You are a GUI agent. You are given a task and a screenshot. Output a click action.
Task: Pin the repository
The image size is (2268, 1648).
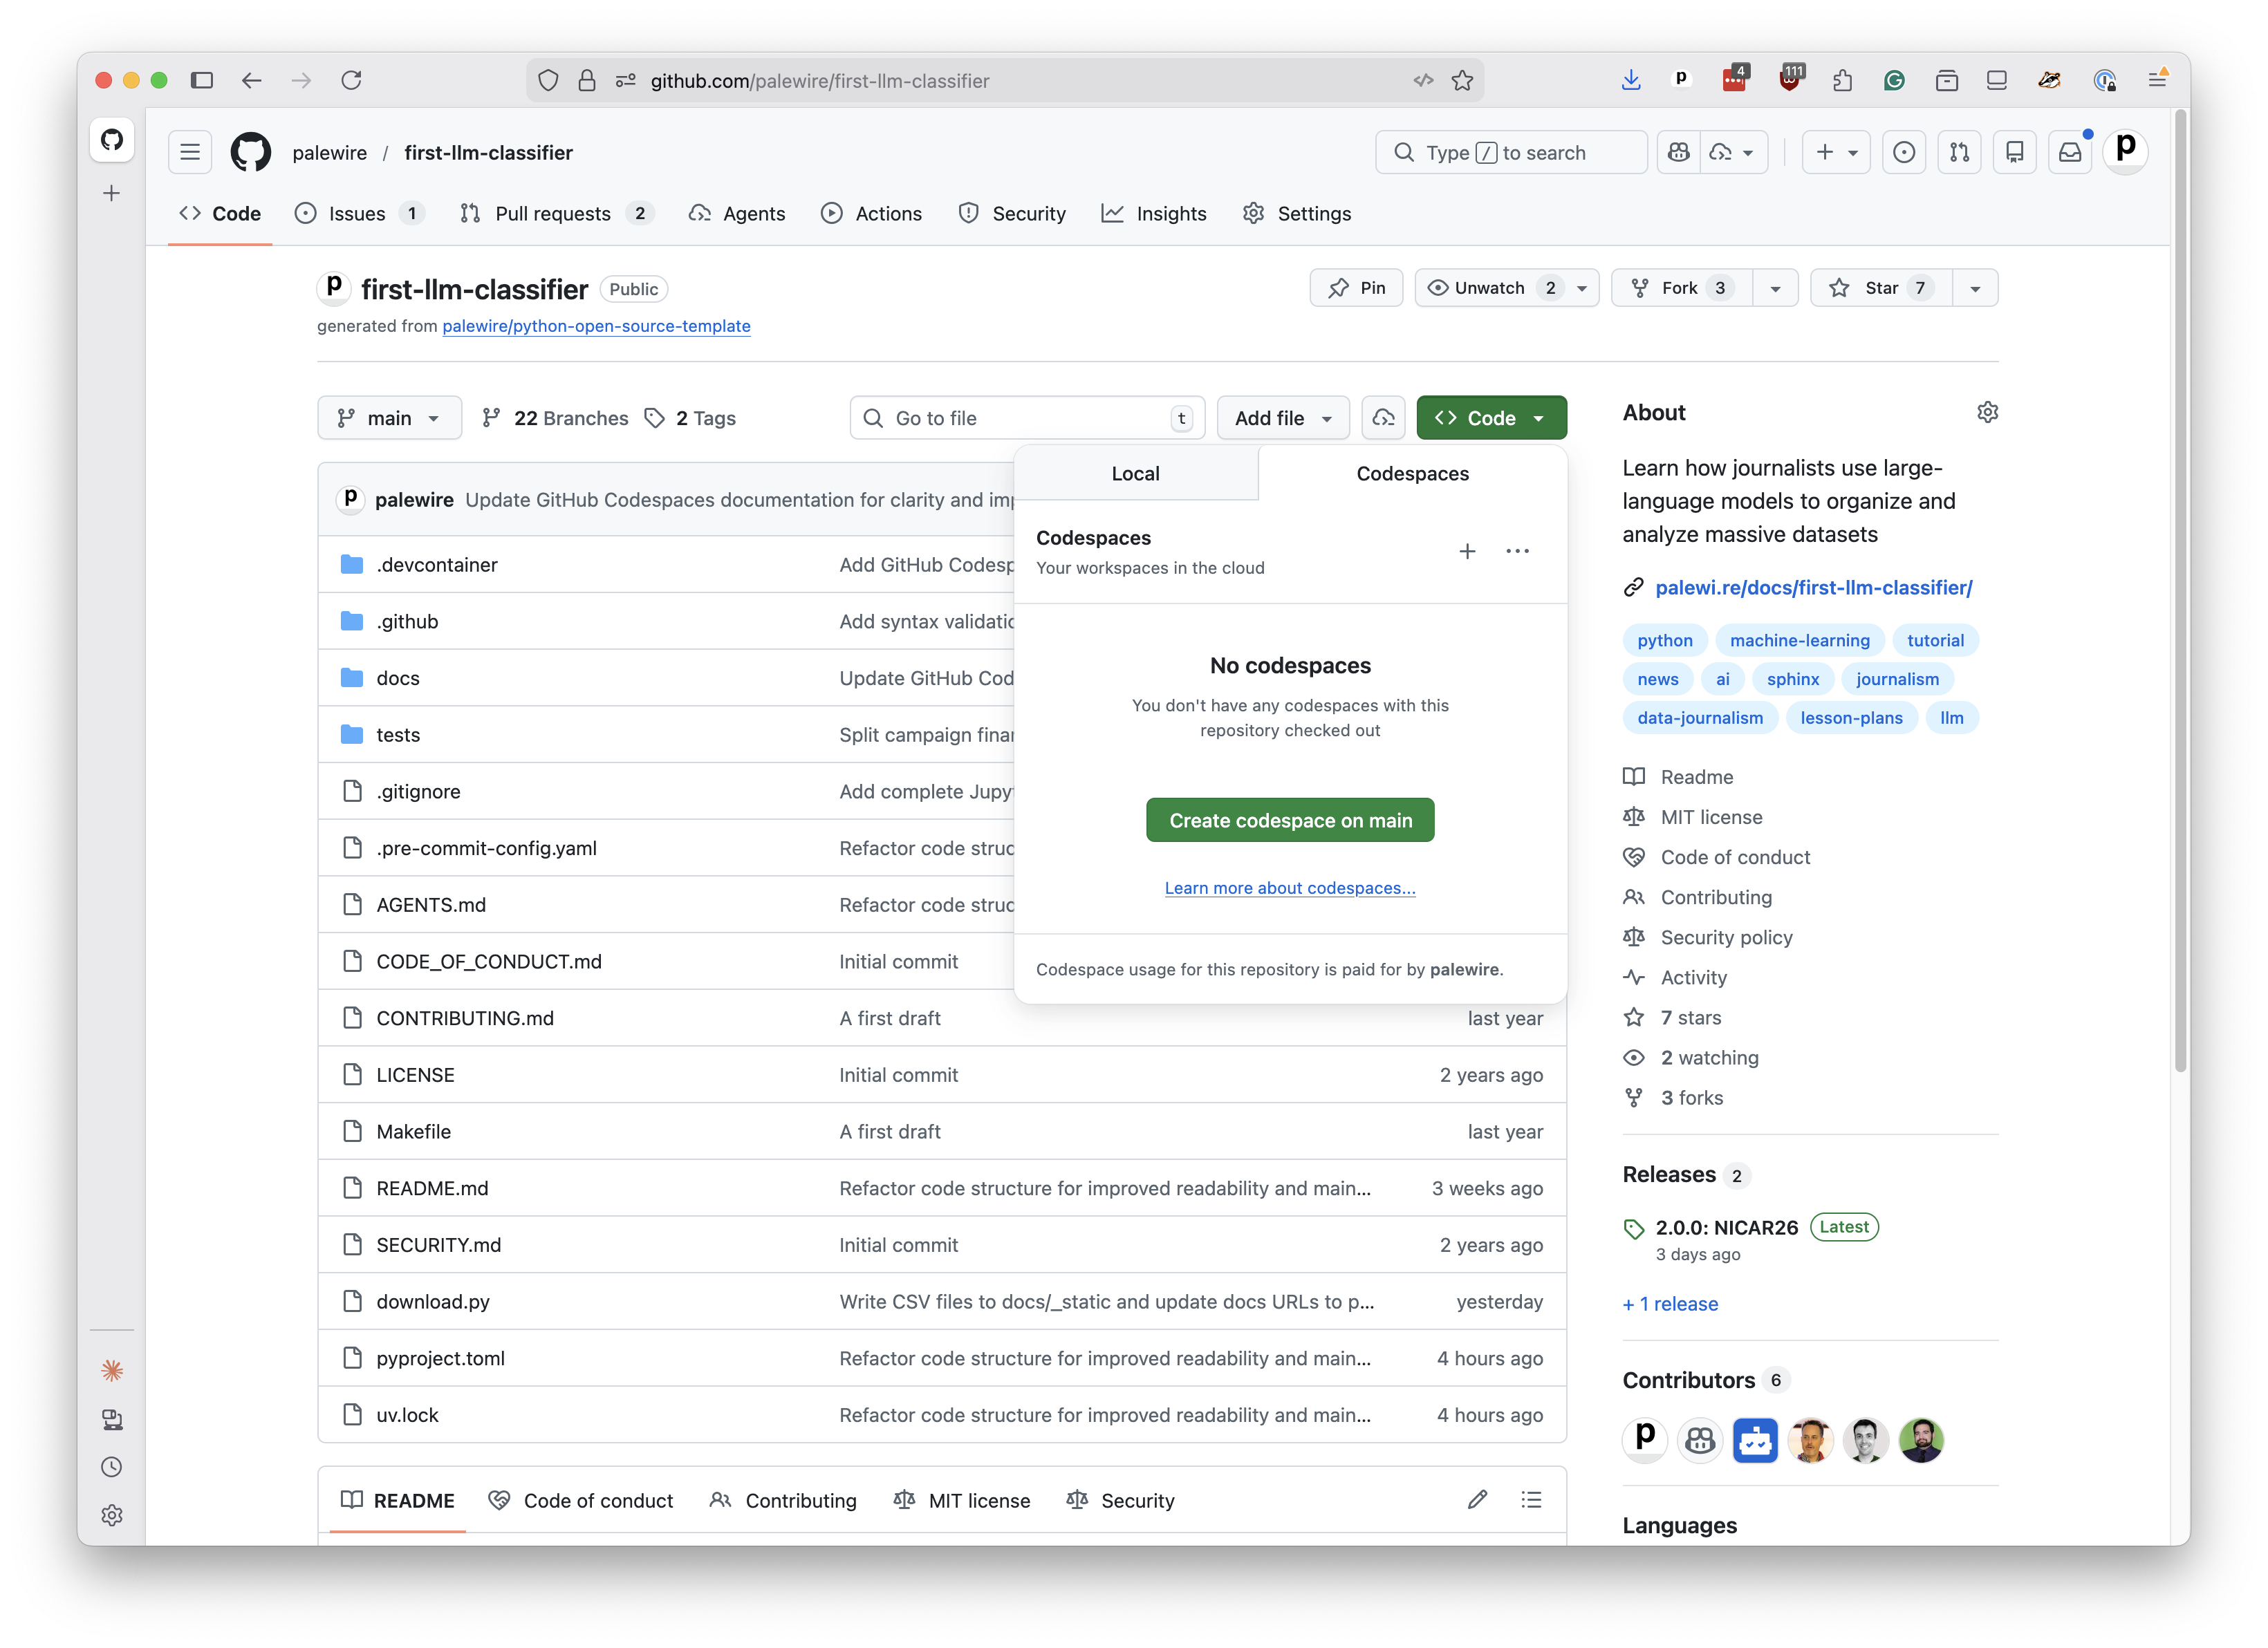point(1356,288)
